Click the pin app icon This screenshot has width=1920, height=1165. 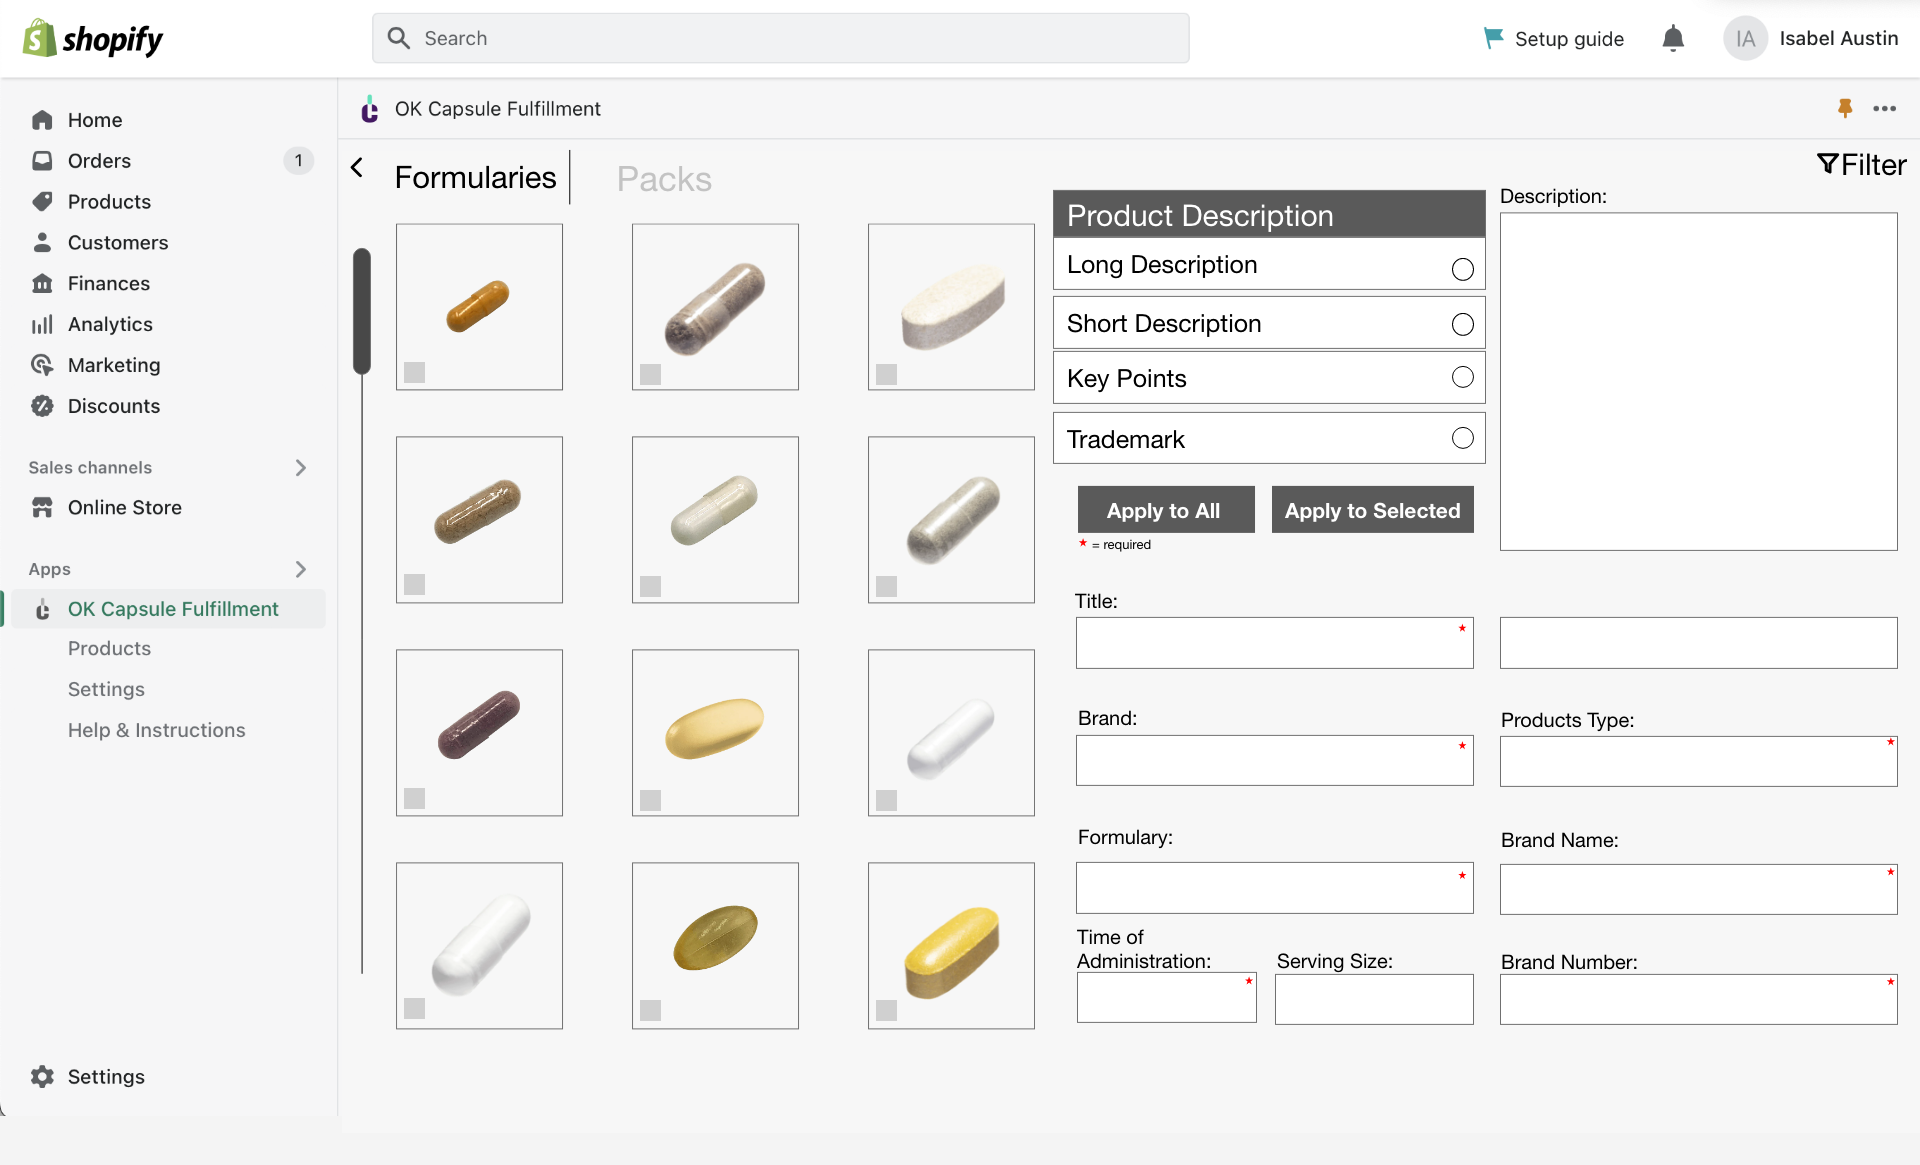[x=1845, y=108]
